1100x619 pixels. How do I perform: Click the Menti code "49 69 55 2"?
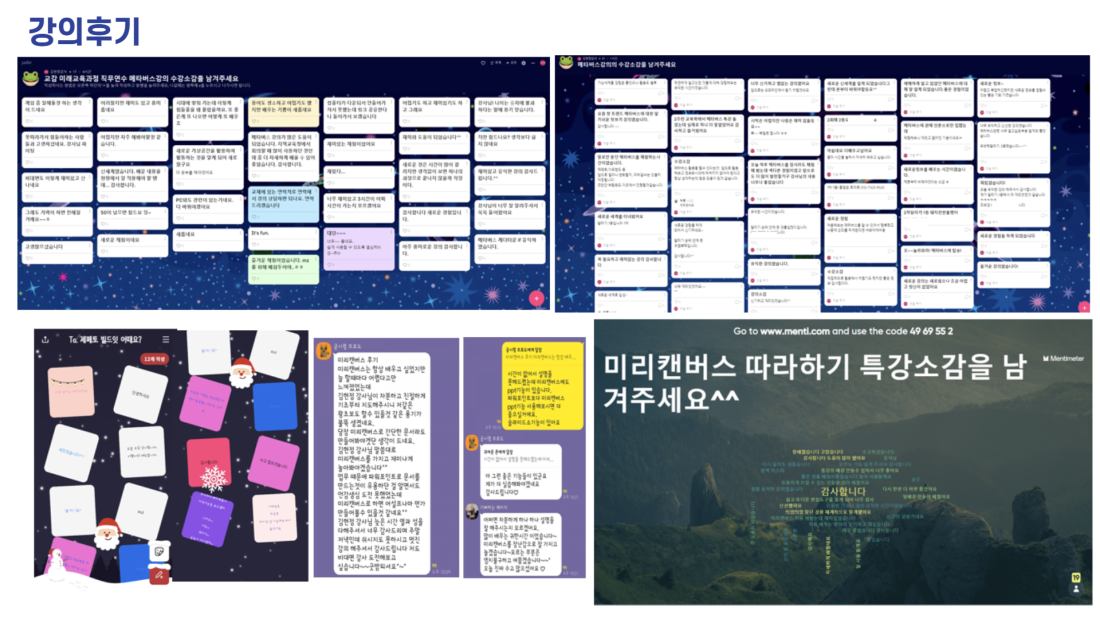click(x=932, y=331)
